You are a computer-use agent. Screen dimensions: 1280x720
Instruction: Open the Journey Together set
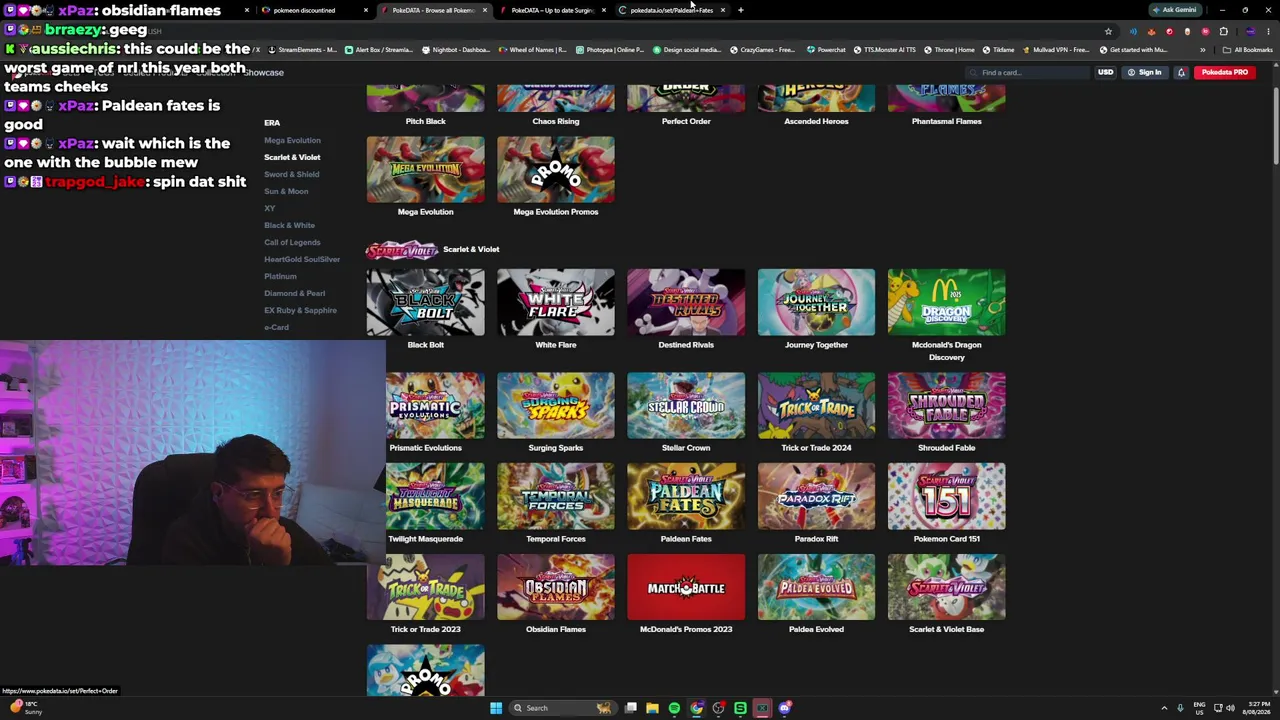point(816,302)
